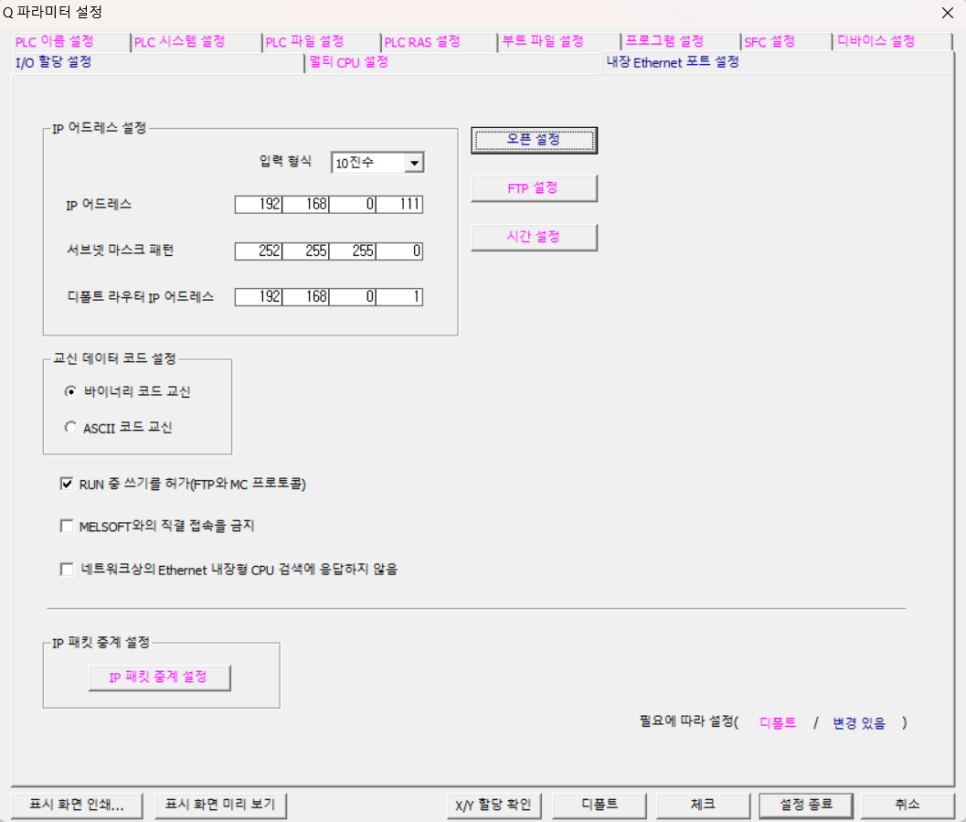The image size is (966, 822).
Task: Click the 체크 button
Action: point(703,805)
